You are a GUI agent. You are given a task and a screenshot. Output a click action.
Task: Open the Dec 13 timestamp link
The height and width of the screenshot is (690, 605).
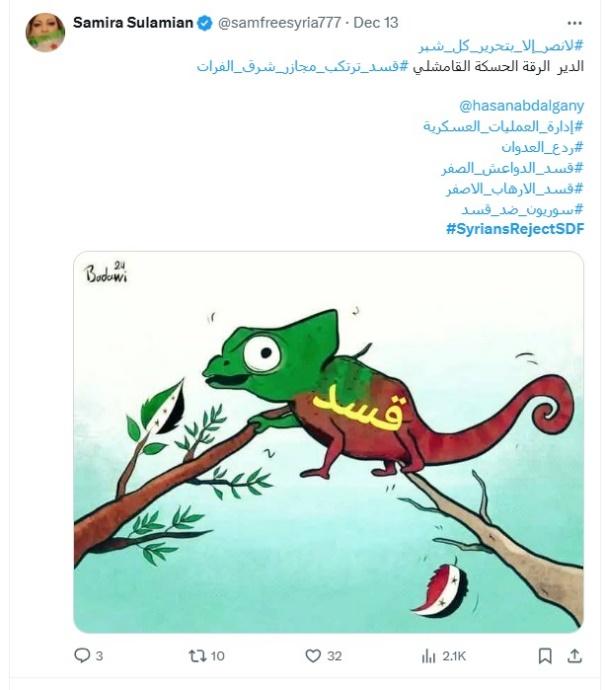click(376, 23)
